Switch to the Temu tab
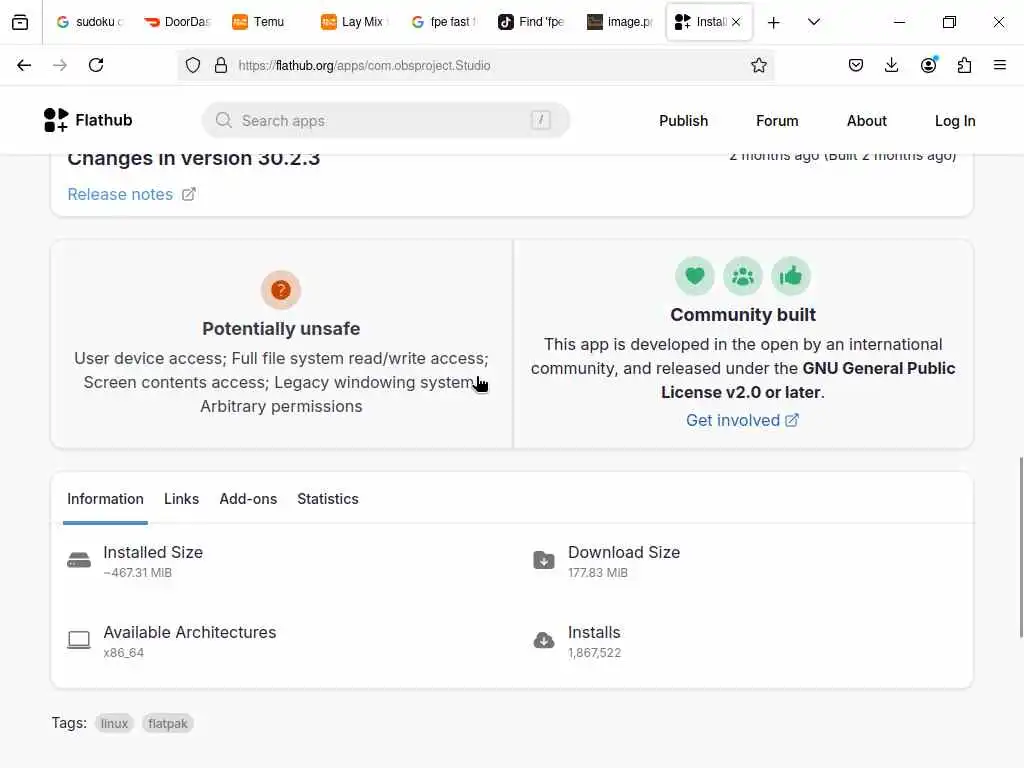Screen dimensions: 1024x768 pos(264,22)
